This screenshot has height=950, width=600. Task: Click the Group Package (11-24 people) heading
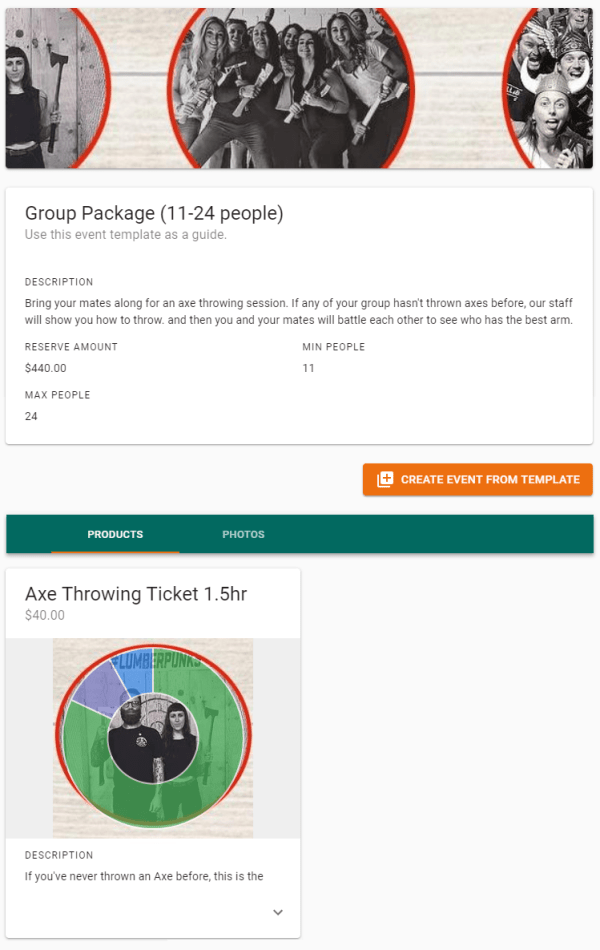pos(154,213)
